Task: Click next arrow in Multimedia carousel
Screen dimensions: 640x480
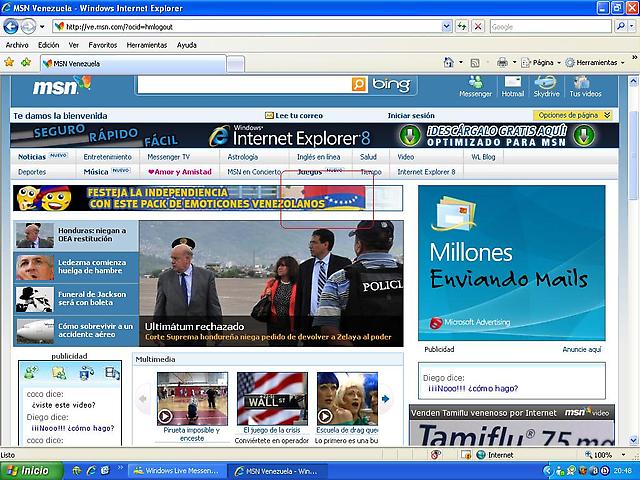Action: [x=386, y=399]
